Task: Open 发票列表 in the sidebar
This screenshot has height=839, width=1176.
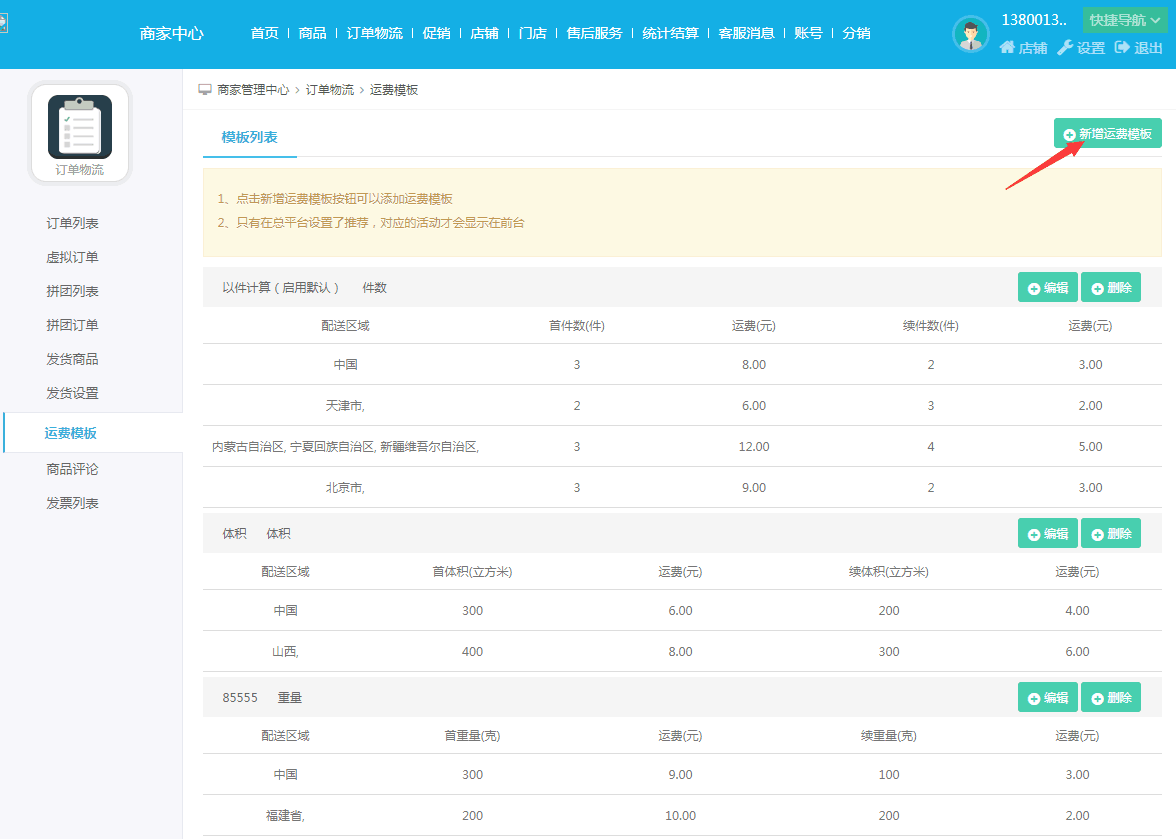Action: coord(72,503)
